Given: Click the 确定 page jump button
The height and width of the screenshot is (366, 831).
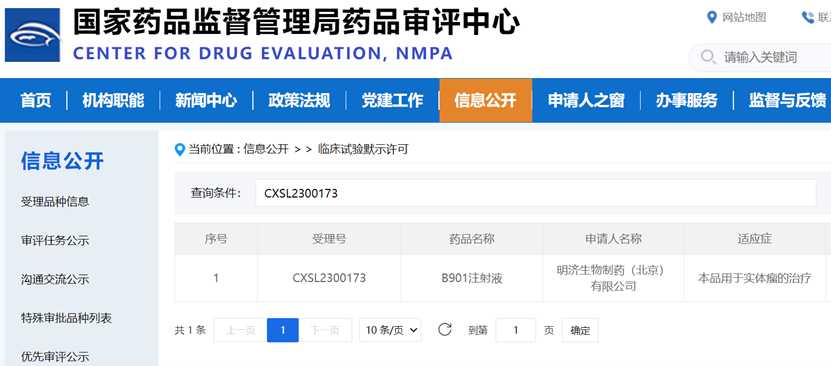Looking at the screenshot, I should (x=580, y=331).
